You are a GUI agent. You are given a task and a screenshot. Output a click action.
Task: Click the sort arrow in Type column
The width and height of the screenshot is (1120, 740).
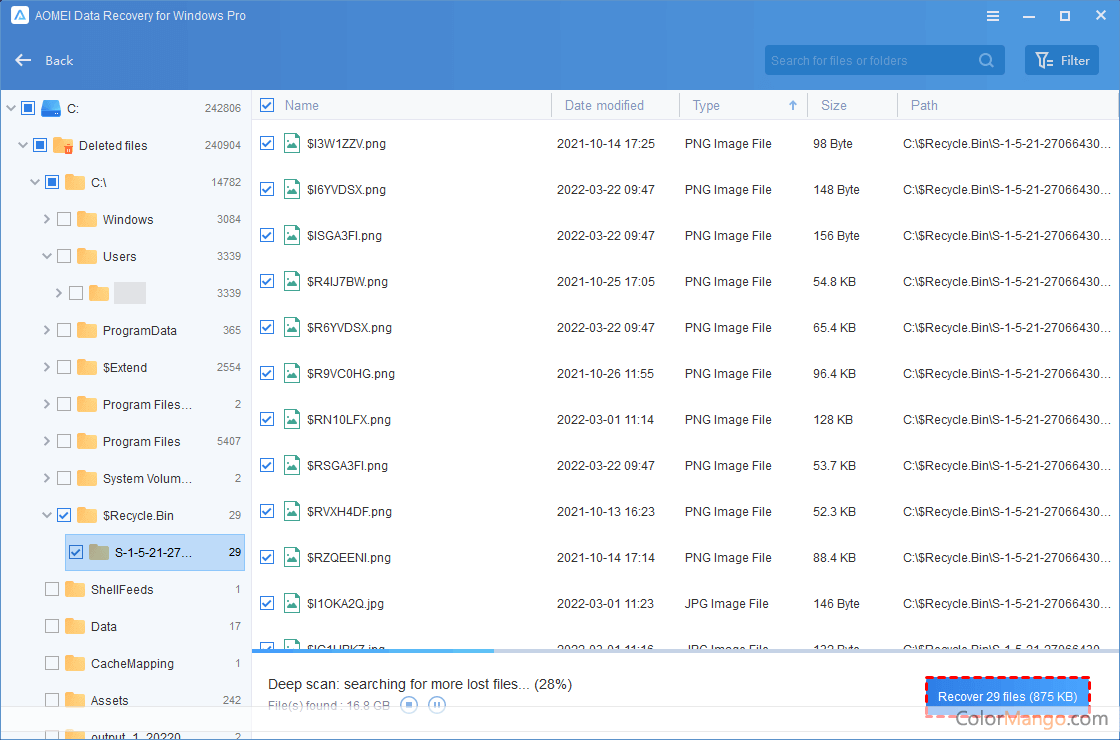pos(793,105)
